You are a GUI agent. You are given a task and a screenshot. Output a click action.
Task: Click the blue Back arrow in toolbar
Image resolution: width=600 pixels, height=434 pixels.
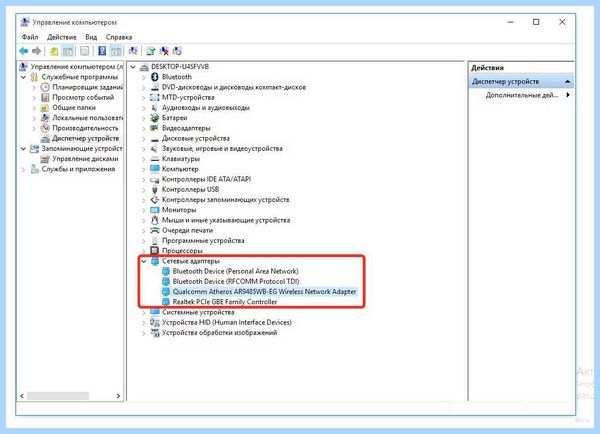[x=23, y=51]
